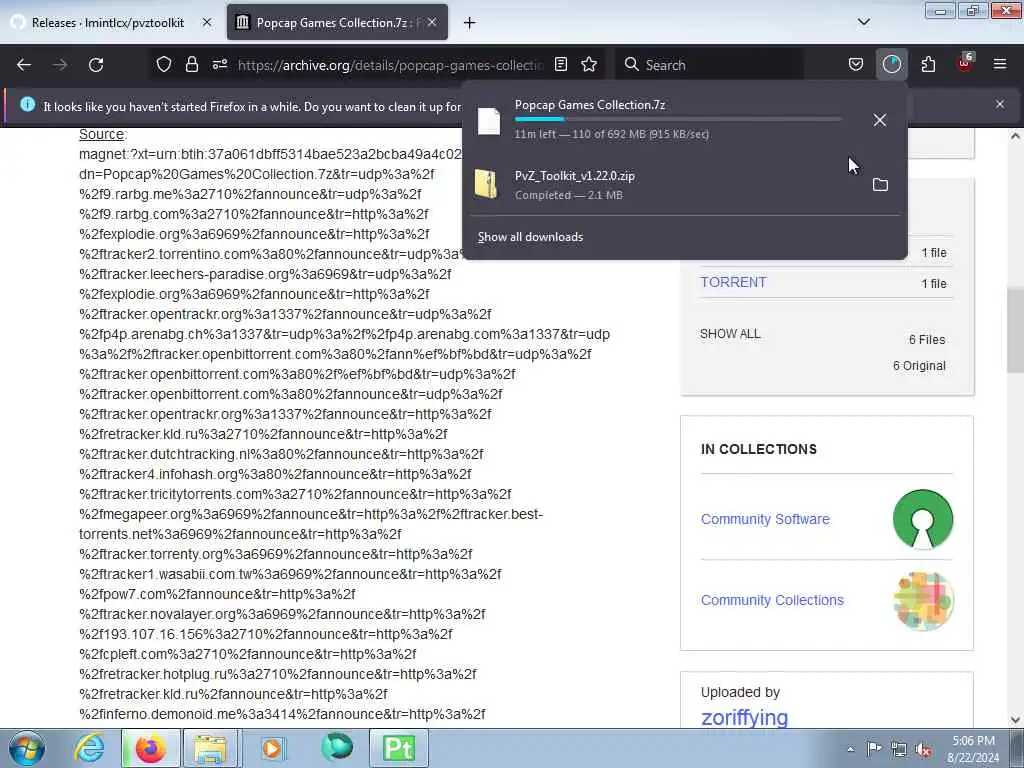Open Community Software collection link
The height and width of the screenshot is (768, 1024).
pyautogui.click(x=765, y=519)
